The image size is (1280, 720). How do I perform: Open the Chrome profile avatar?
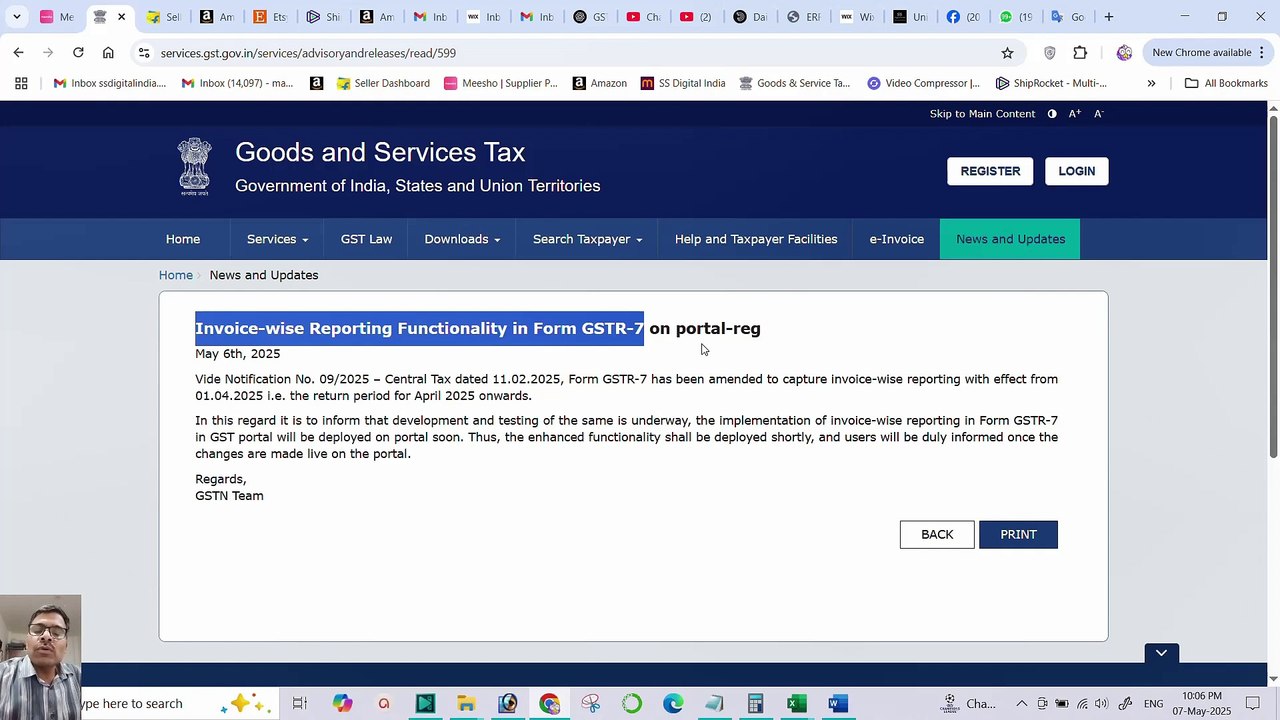pos(1124,53)
